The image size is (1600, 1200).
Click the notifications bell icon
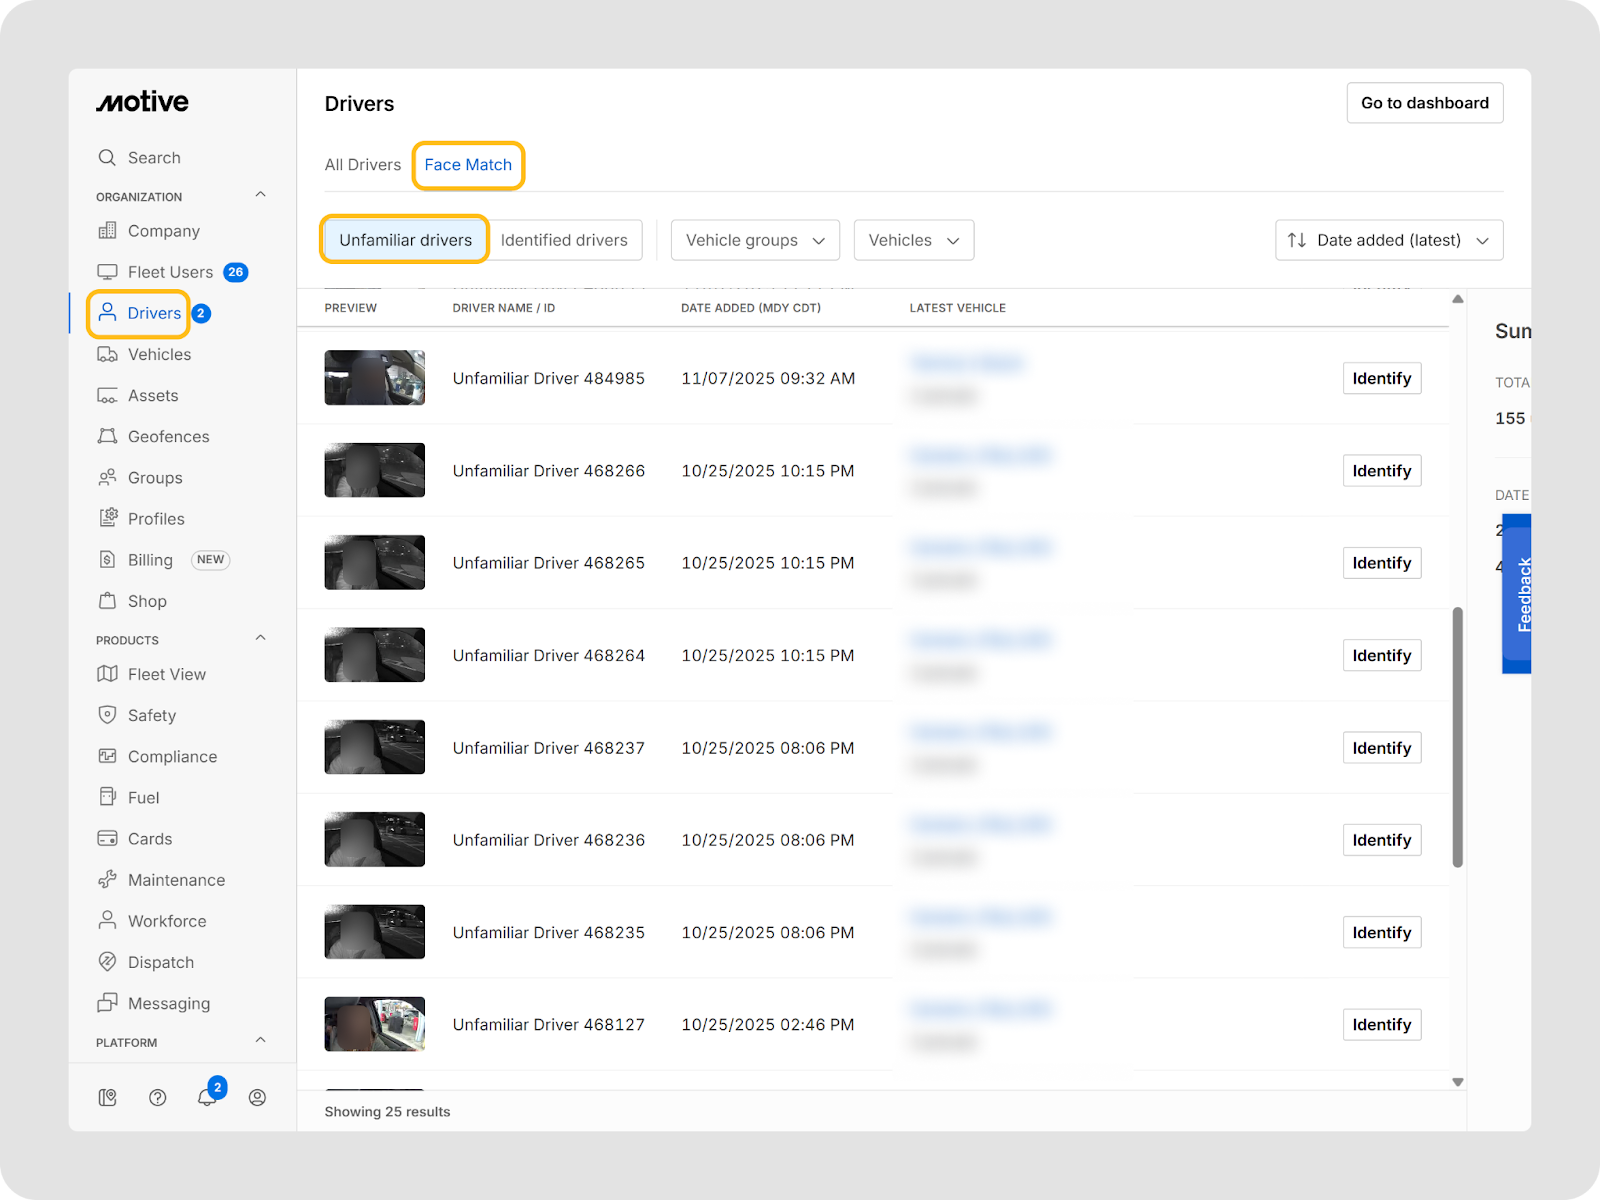pos(207,1097)
